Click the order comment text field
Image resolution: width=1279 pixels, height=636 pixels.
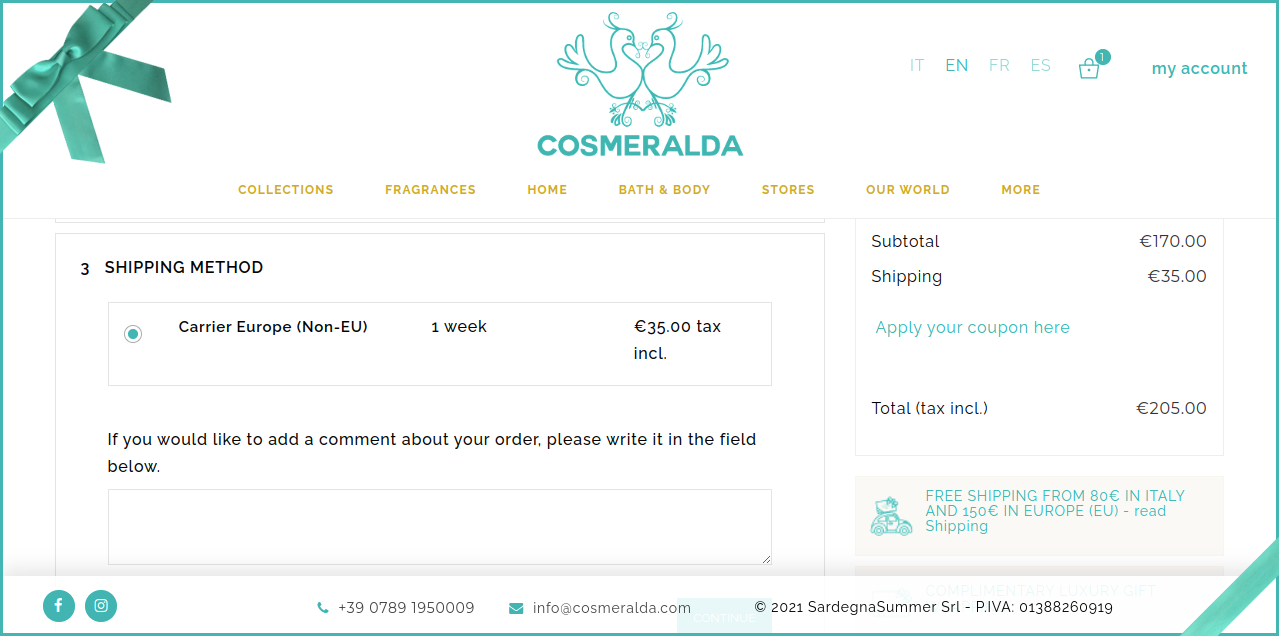pyautogui.click(x=439, y=526)
